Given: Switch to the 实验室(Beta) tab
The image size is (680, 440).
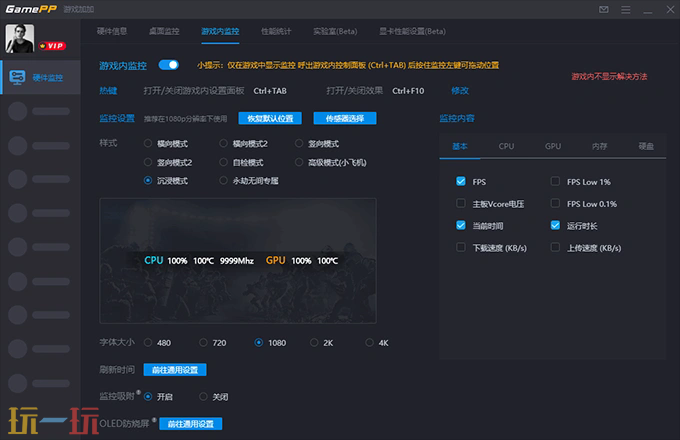Looking at the screenshot, I should click(335, 31).
